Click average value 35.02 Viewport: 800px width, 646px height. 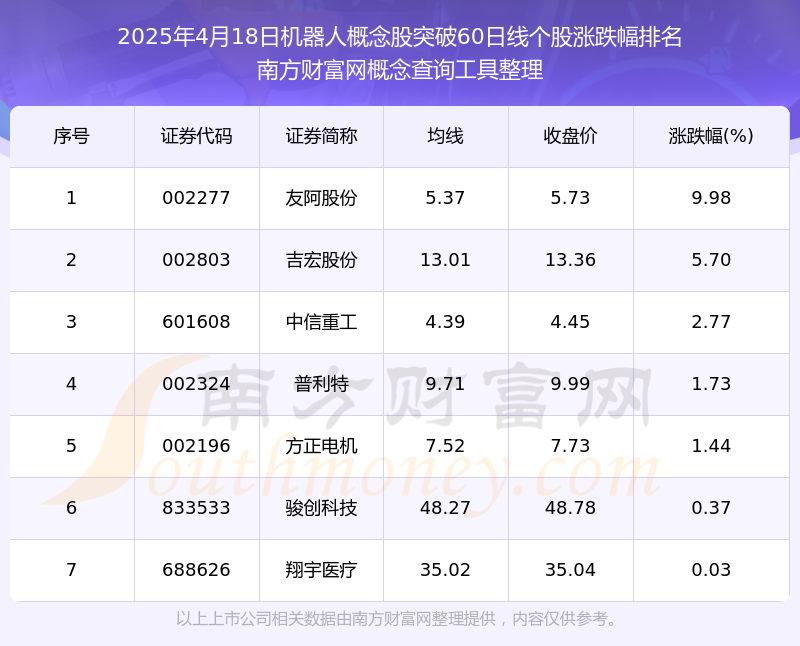pos(445,570)
